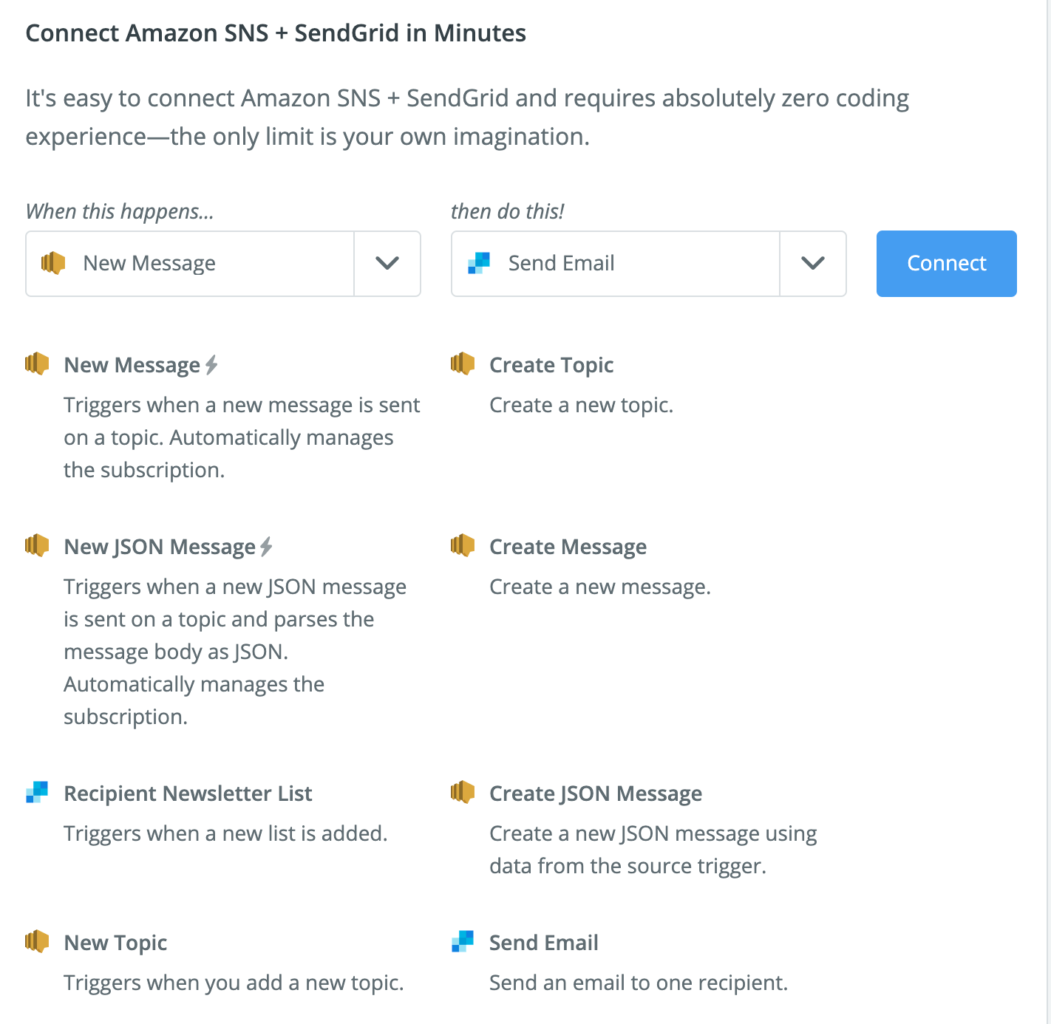Choose the Create Topic action heading
The image size is (1051, 1024).
551,366
